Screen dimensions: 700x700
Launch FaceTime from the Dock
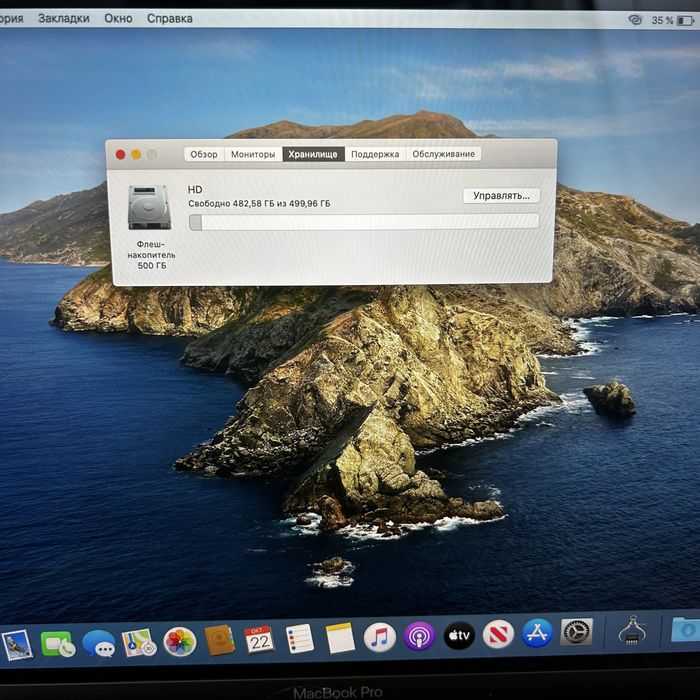coord(58,644)
